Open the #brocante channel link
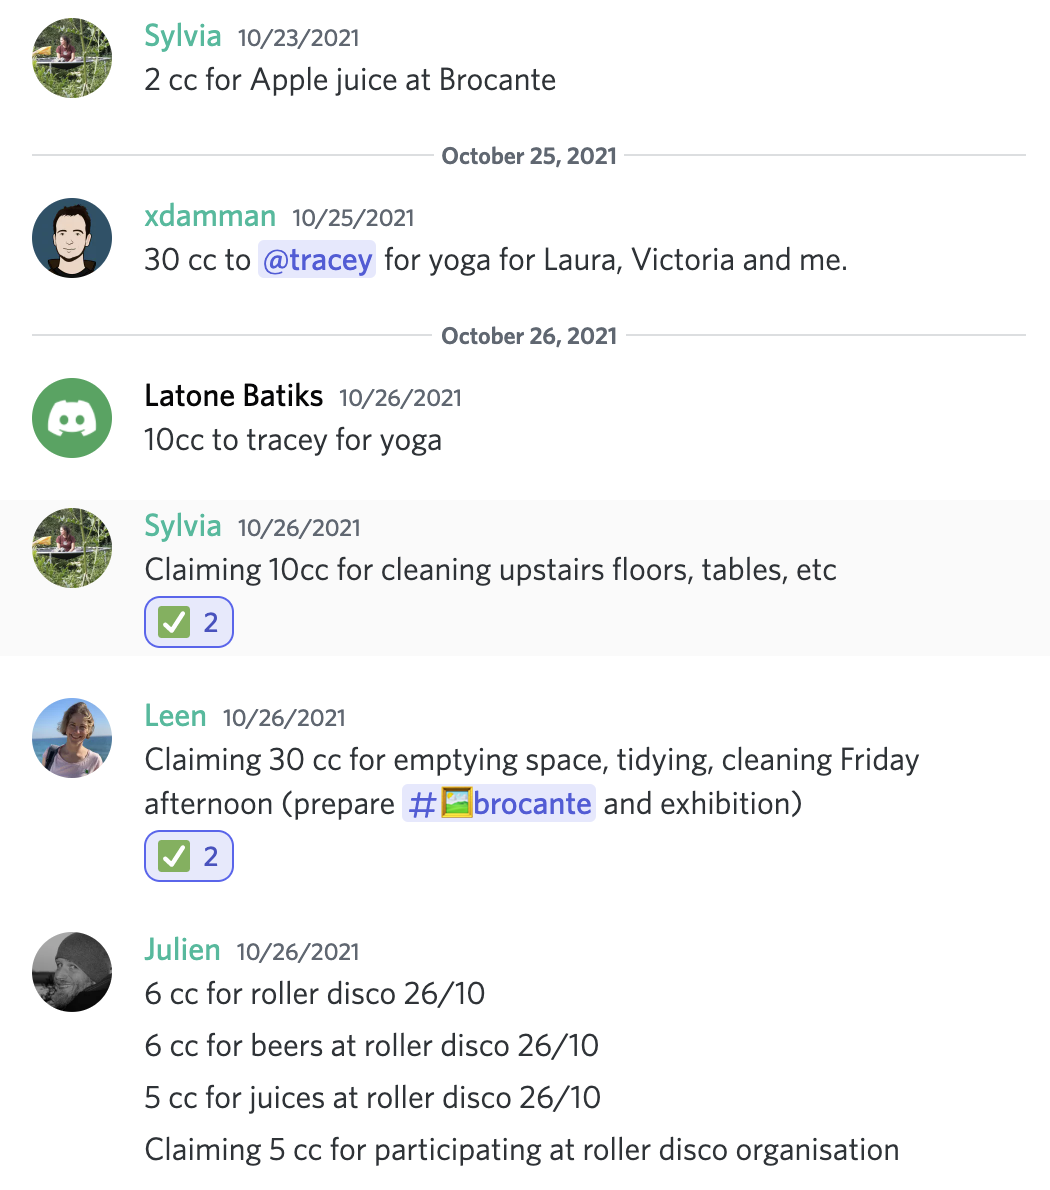This screenshot has width=1050, height=1190. 499,804
